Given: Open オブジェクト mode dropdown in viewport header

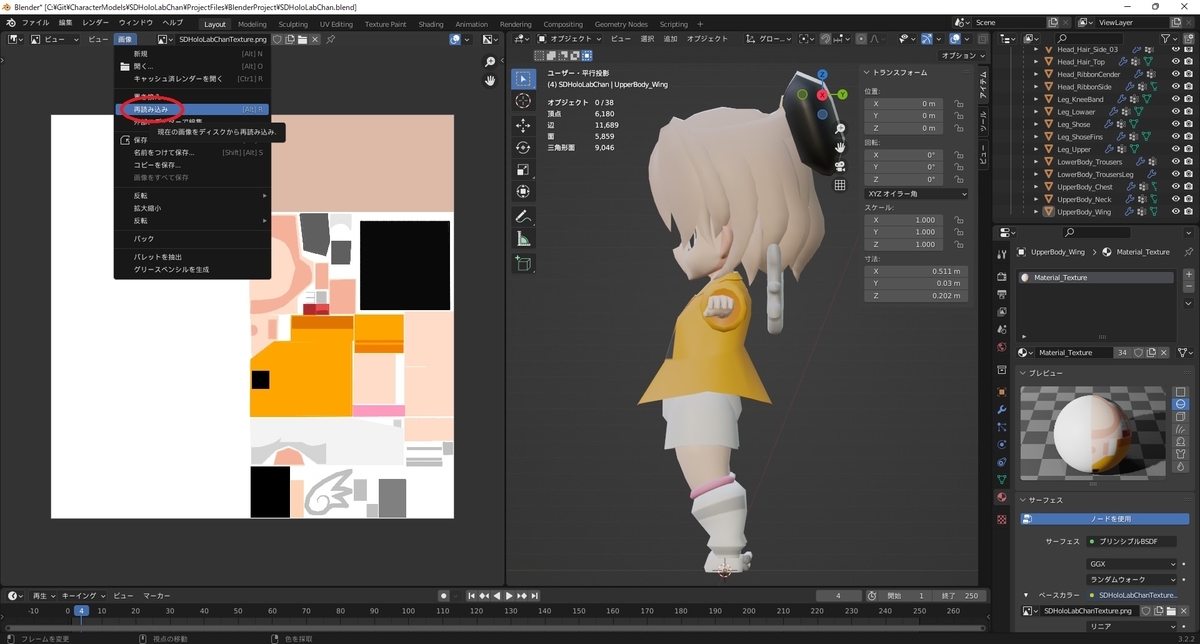Looking at the screenshot, I should pyautogui.click(x=569, y=39).
